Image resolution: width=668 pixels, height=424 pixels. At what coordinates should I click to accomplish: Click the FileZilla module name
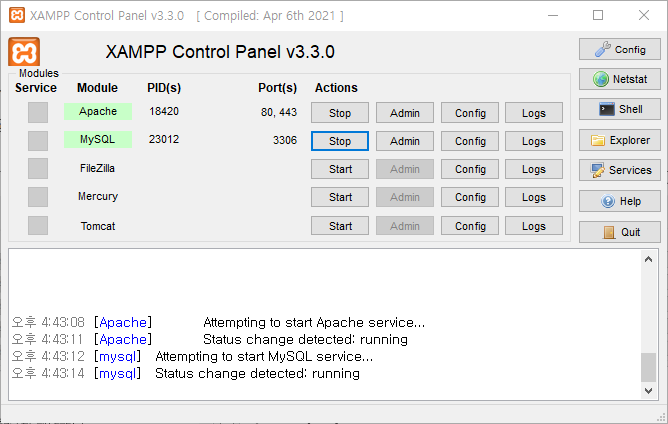click(x=98, y=168)
